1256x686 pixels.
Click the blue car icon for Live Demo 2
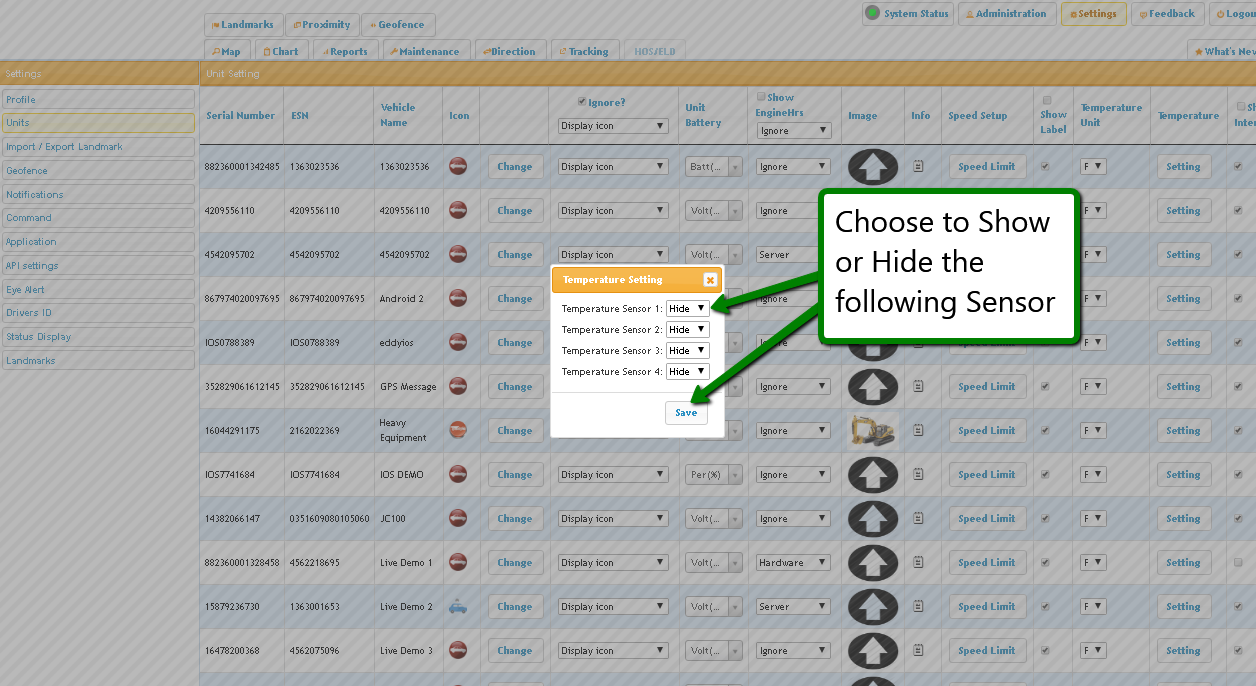[x=458, y=606]
